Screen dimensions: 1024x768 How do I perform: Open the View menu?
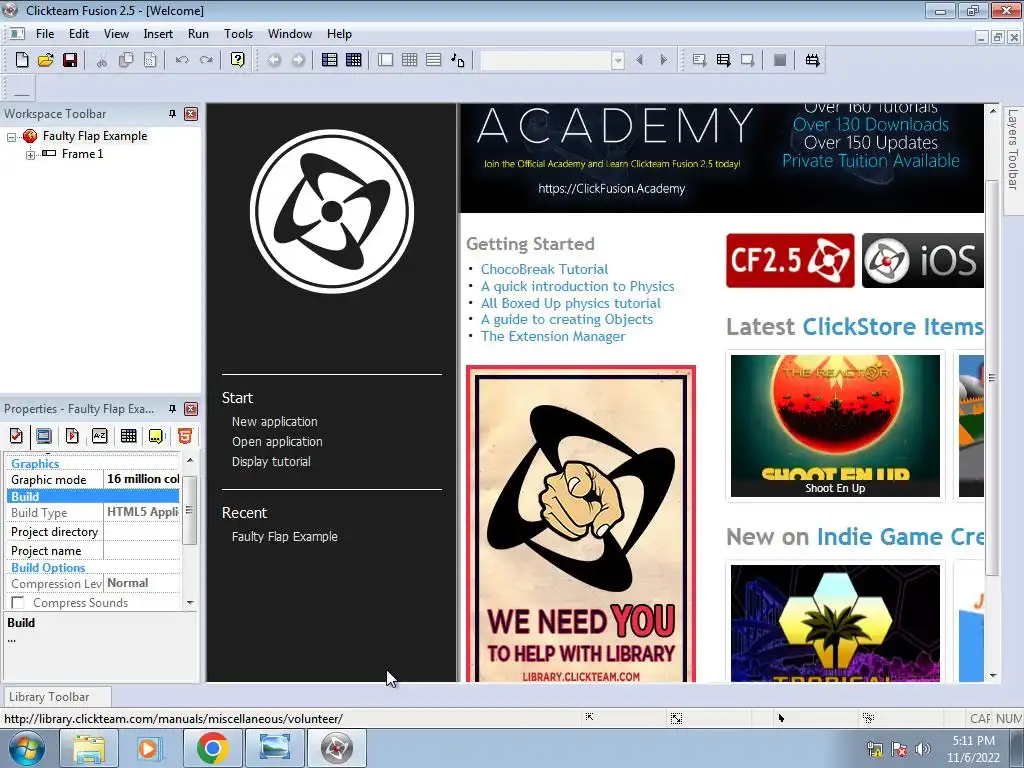pyautogui.click(x=116, y=34)
